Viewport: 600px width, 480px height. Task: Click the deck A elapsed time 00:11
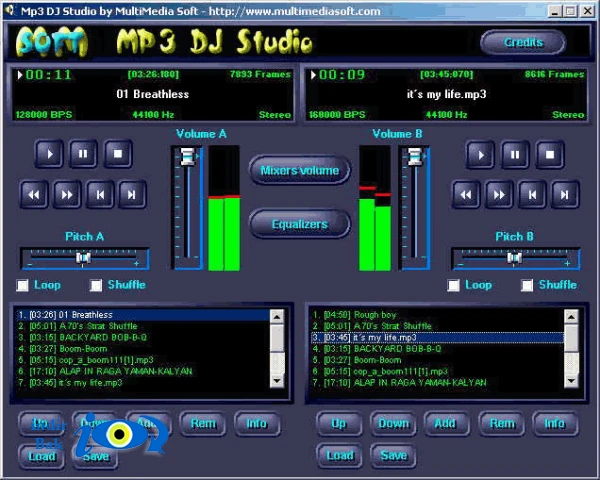click(49, 75)
